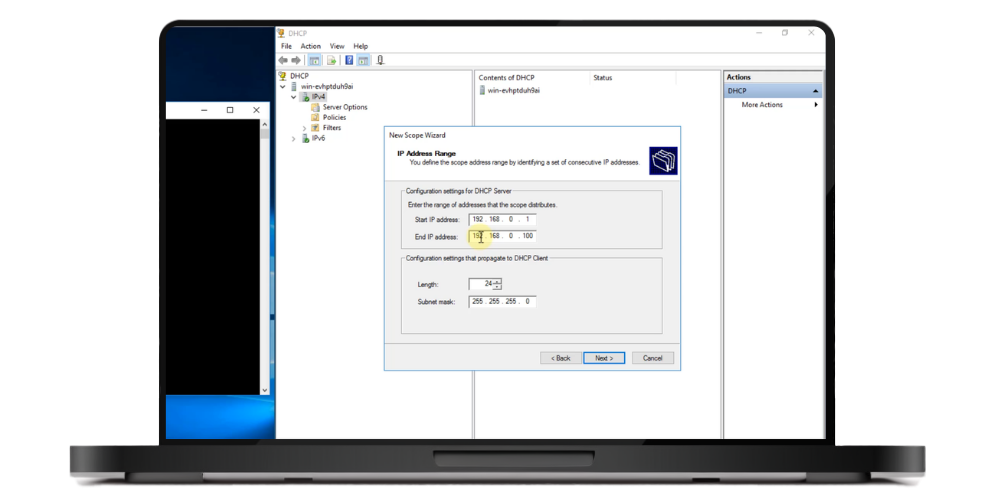Click the Cancel button in wizard

point(653,358)
